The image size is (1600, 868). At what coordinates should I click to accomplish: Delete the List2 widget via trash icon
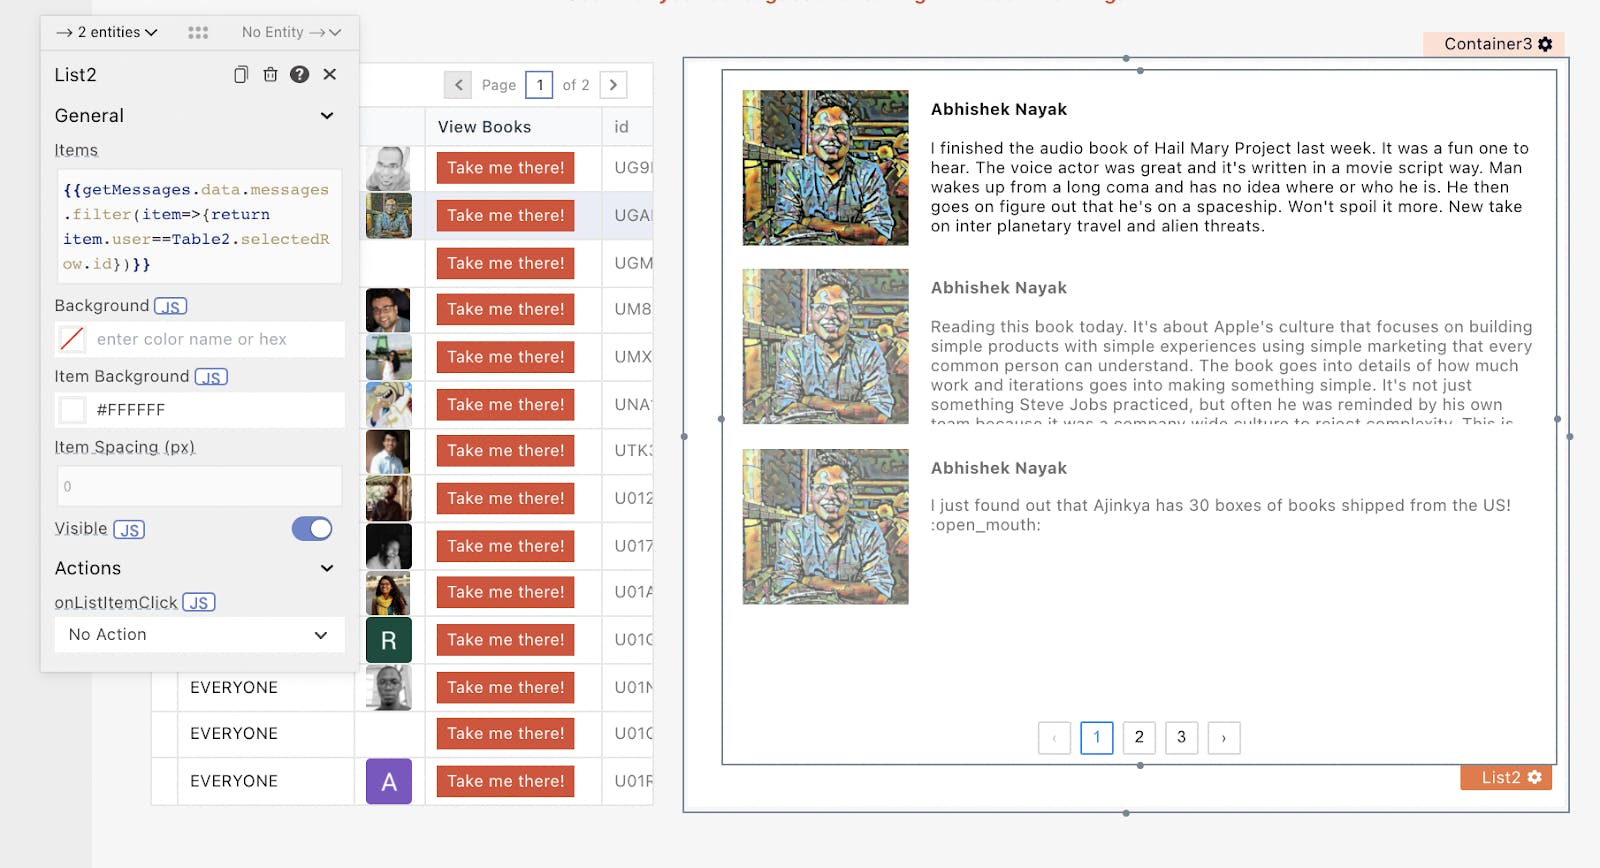click(270, 75)
